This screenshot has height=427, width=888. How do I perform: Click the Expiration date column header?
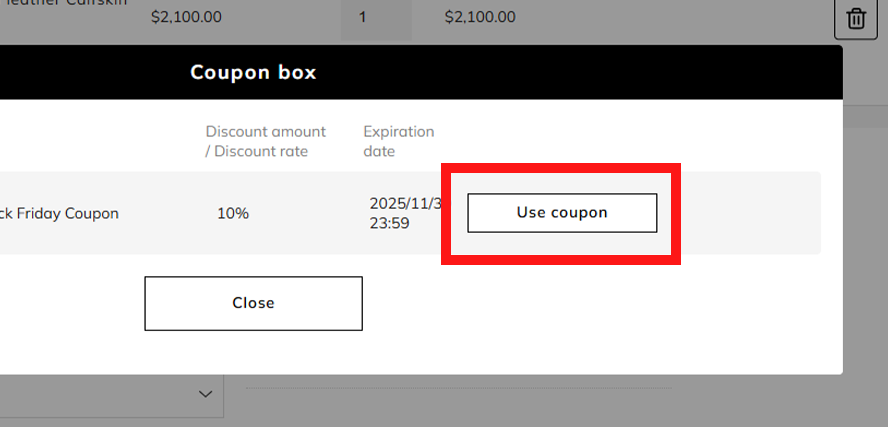click(x=398, y=142)
